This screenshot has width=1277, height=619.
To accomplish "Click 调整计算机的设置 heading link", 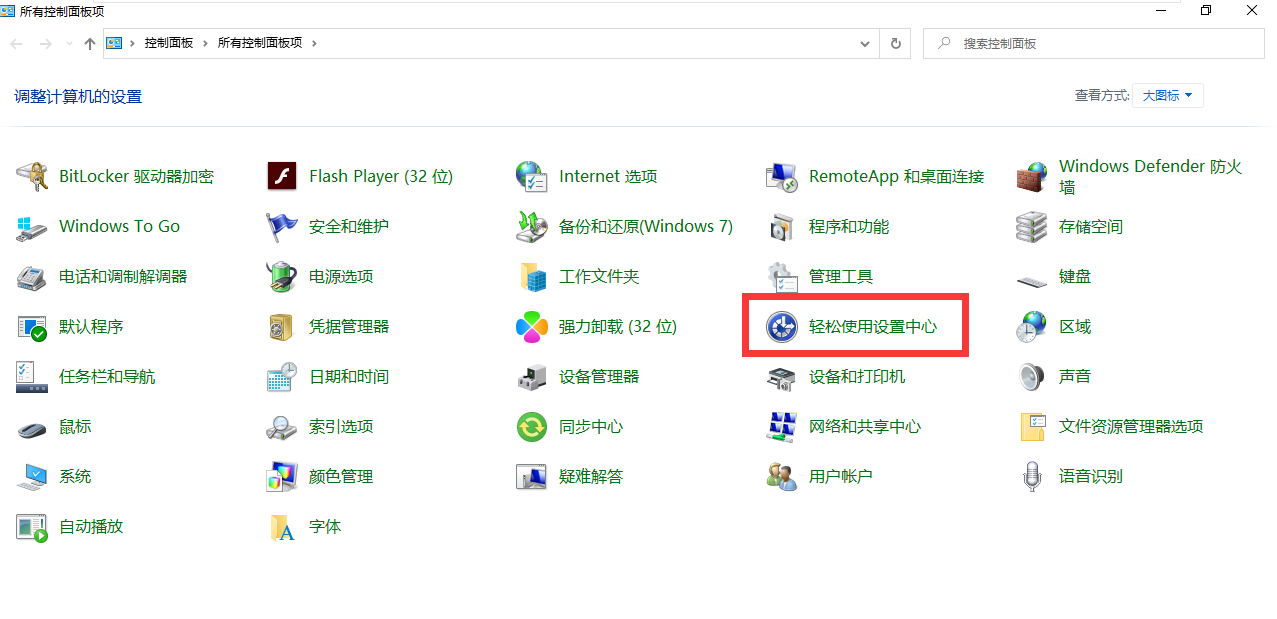I will tap(77, 96).
